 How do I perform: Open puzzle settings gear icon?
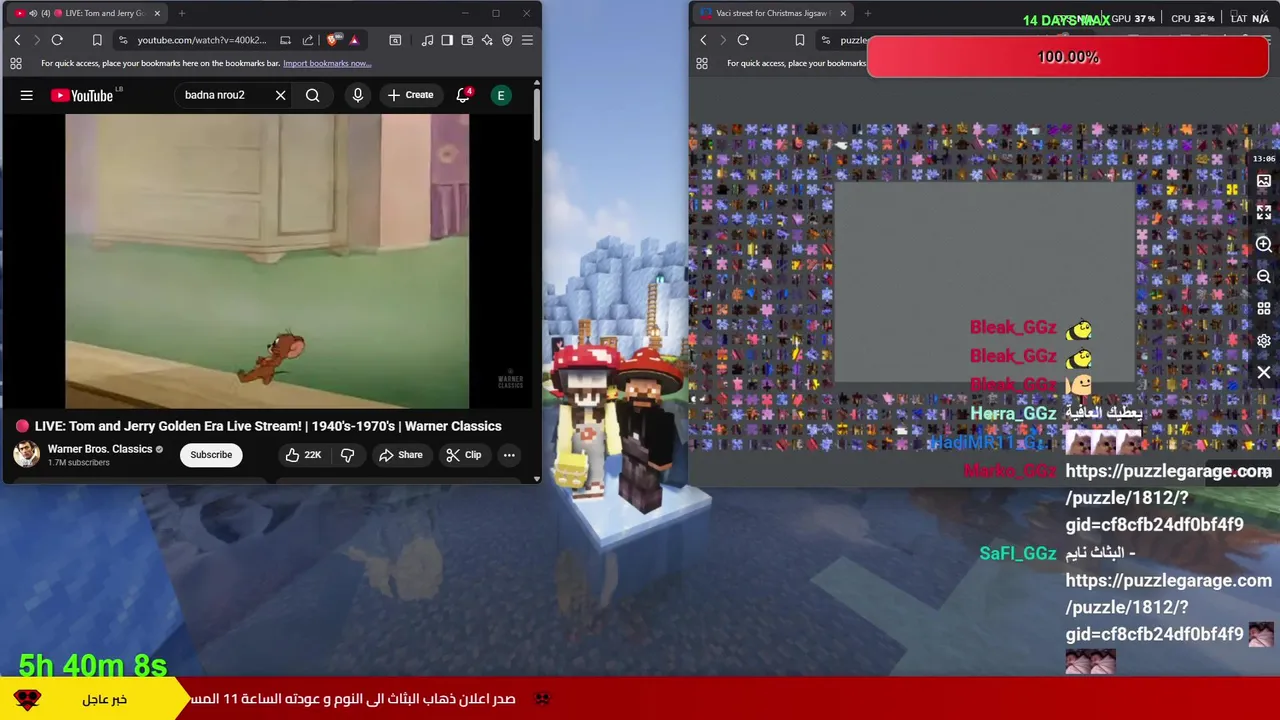point(1264,341)
